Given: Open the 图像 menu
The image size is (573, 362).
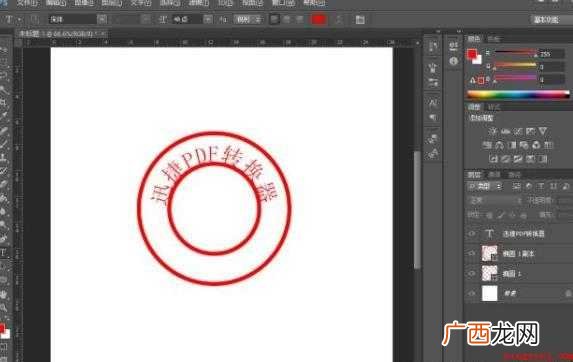Looking at the screenshot, I should click(x=84, y=3).
